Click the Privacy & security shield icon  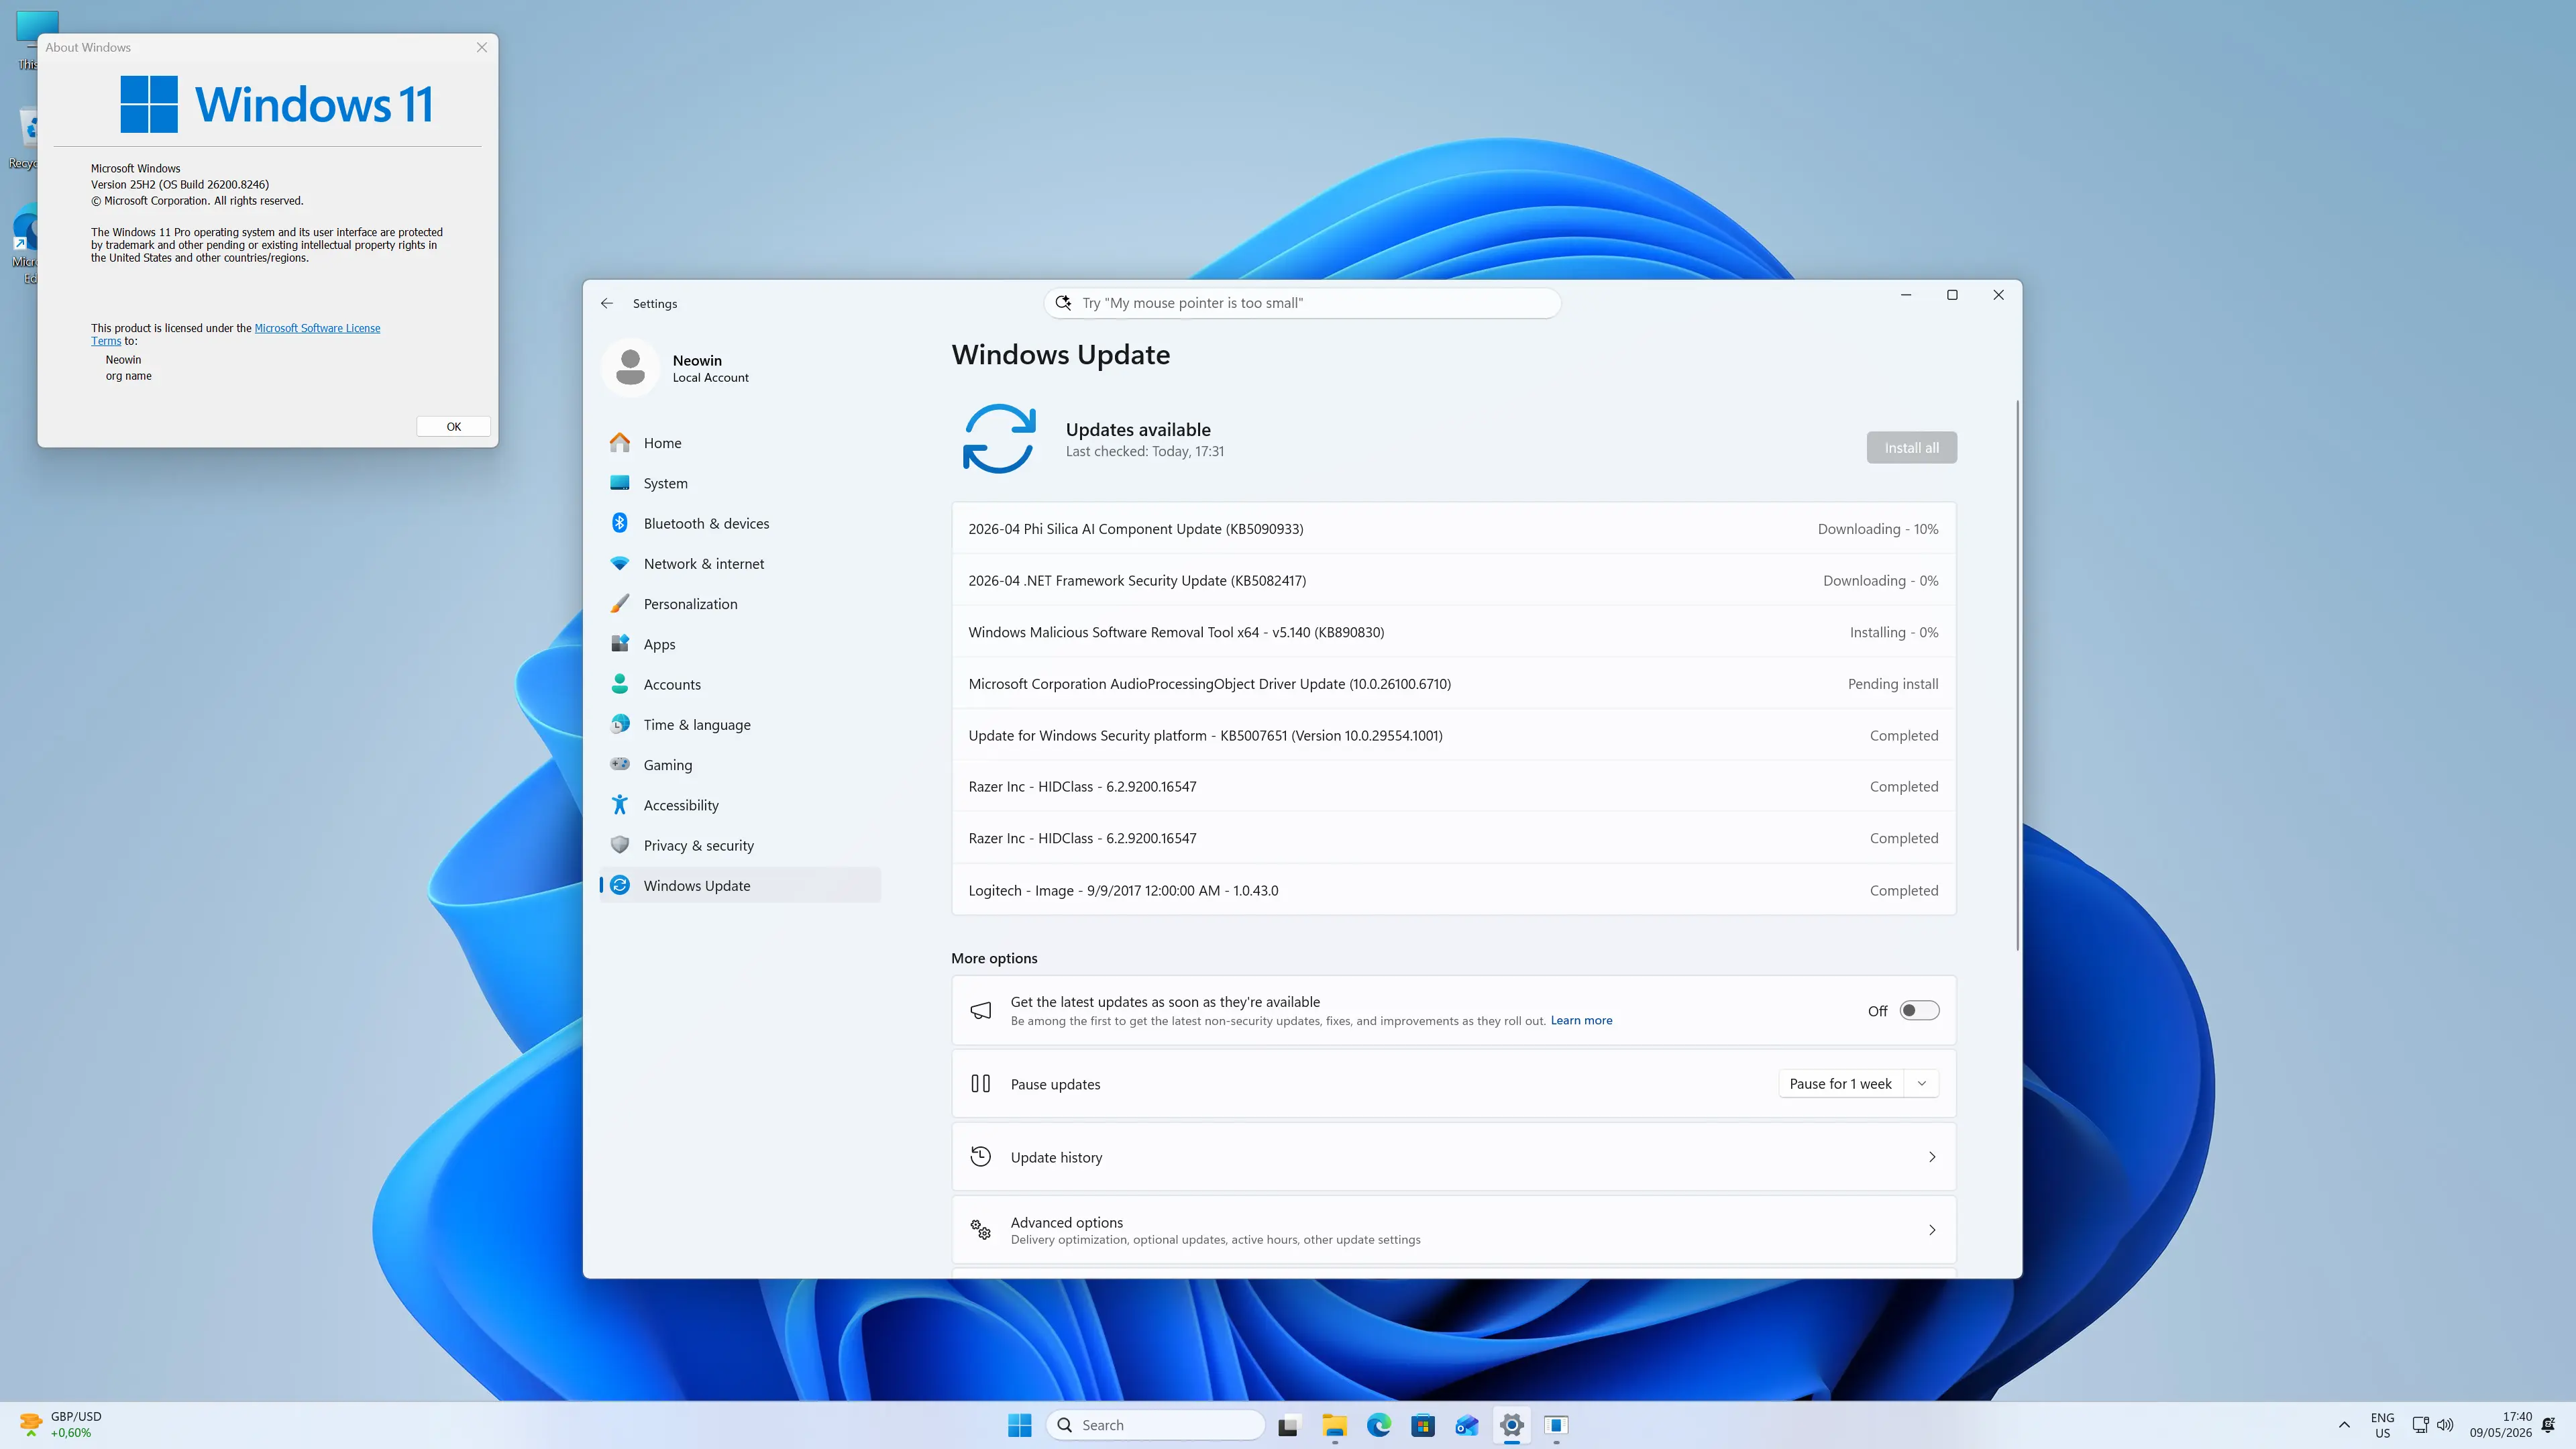coord(620,845)
